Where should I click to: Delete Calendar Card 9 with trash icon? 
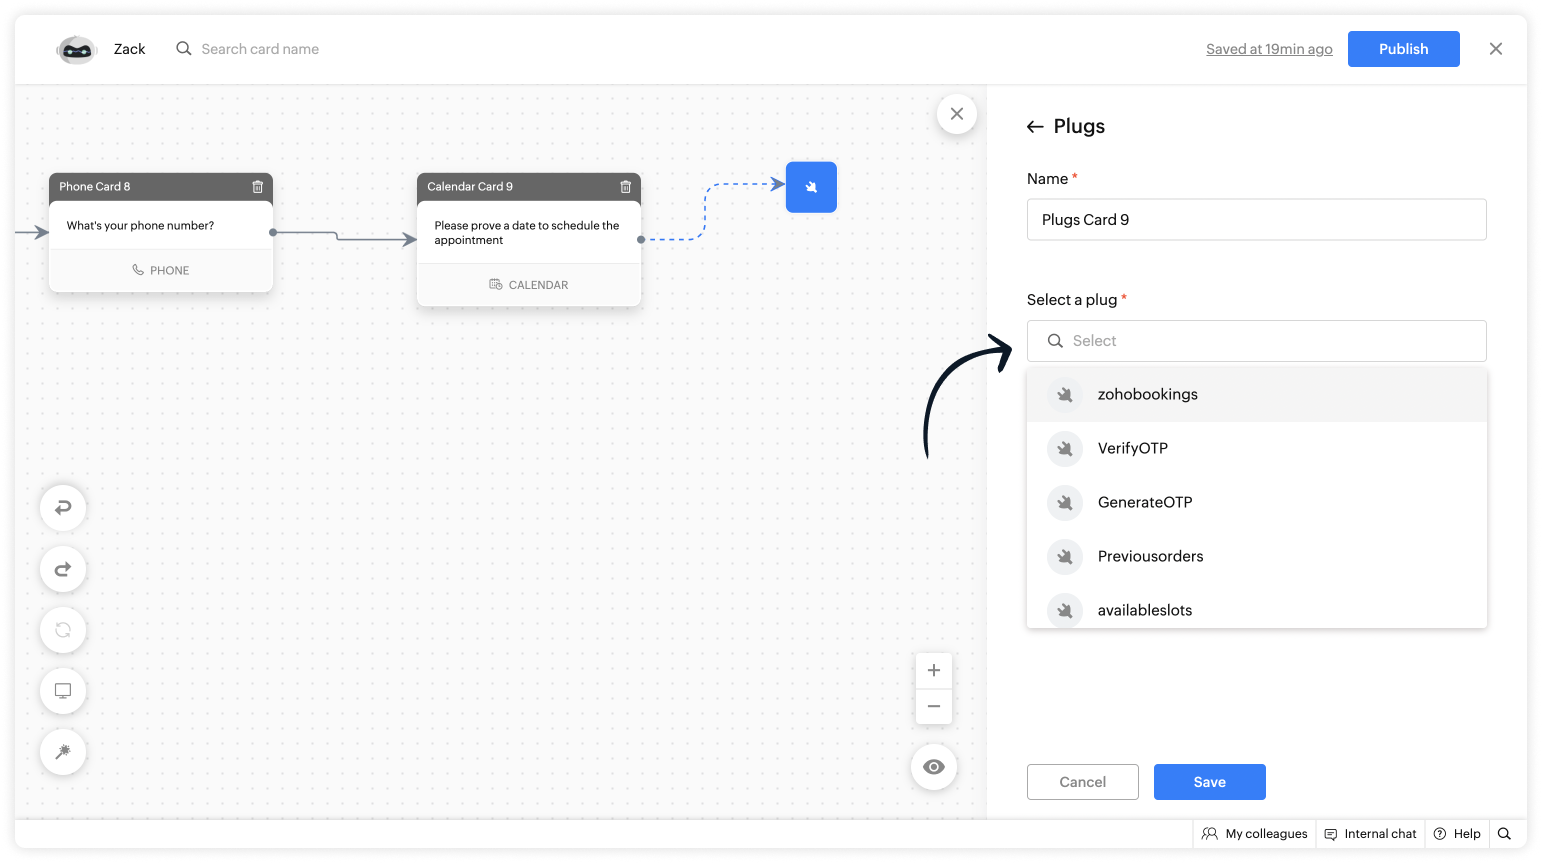pyautogui.click(x=625, y=187)
